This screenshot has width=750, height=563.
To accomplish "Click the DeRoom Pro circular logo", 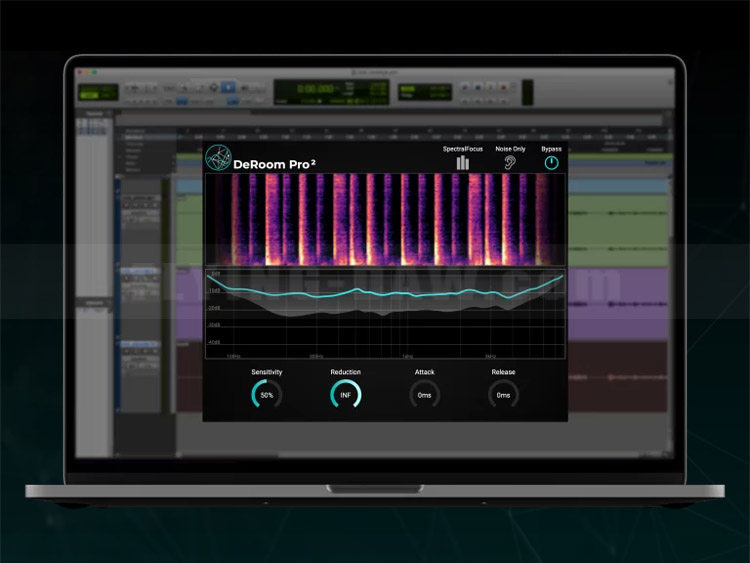I will [x=219, y=158].
